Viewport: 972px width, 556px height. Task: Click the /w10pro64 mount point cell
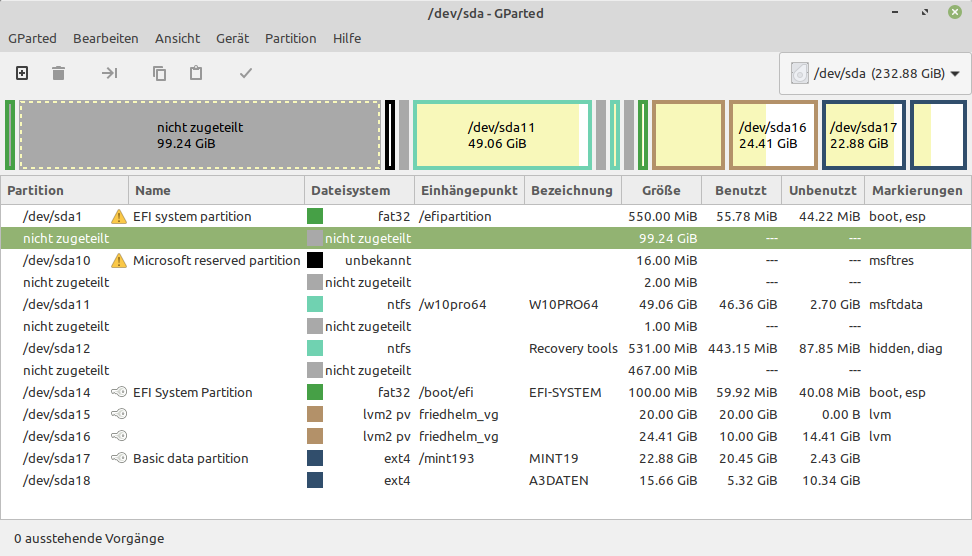(x=453, y=304)
